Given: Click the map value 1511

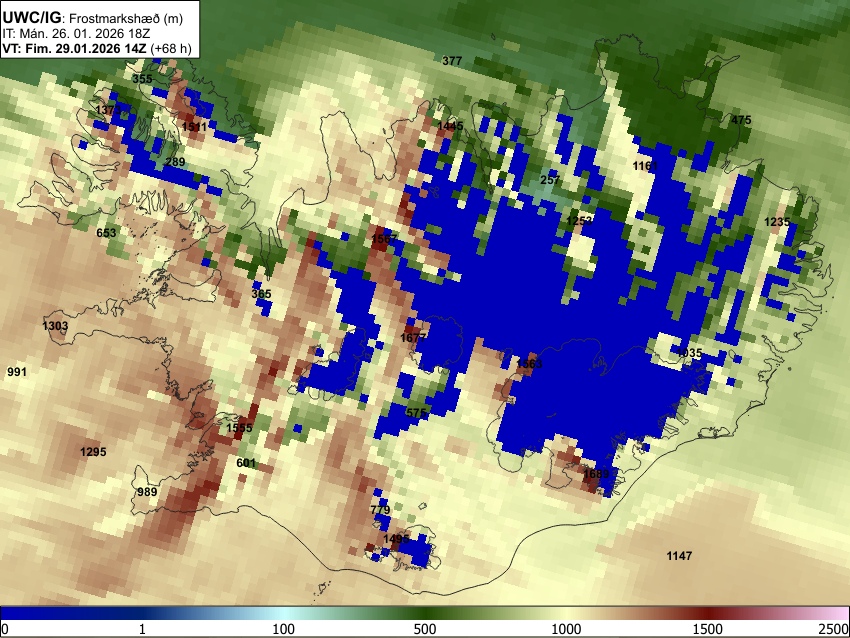Looking at the screenshot, I should [x=194, y=127].
